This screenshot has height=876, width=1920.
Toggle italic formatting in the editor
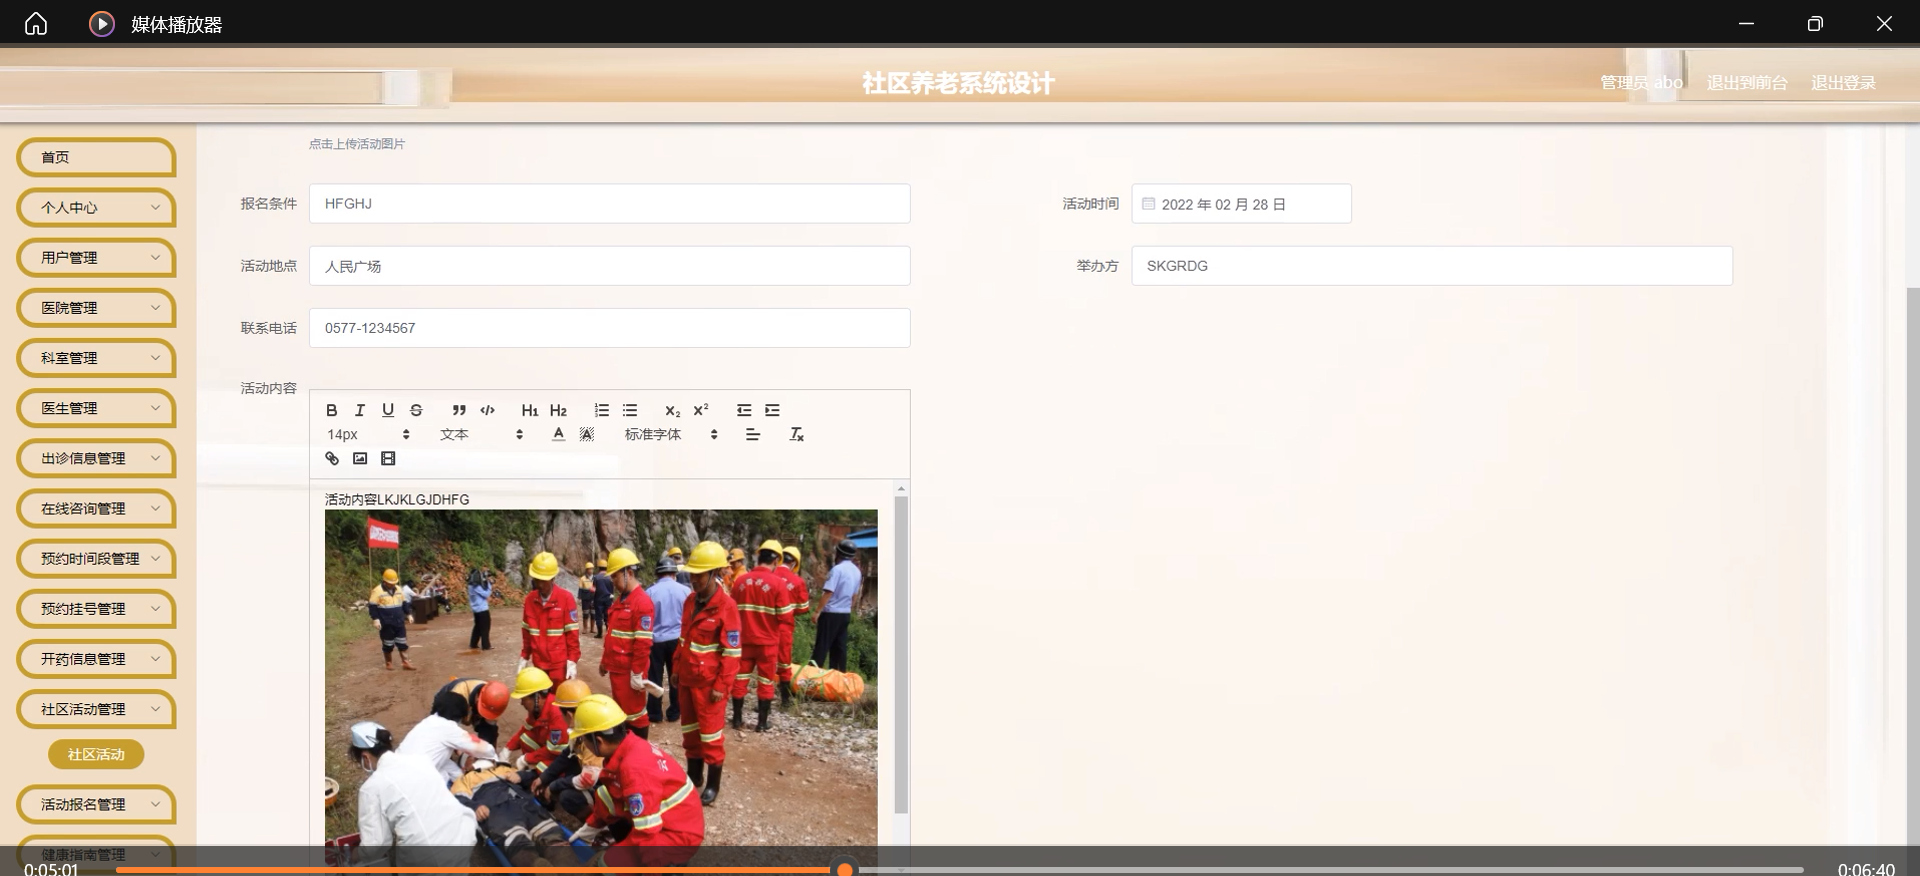360,410
